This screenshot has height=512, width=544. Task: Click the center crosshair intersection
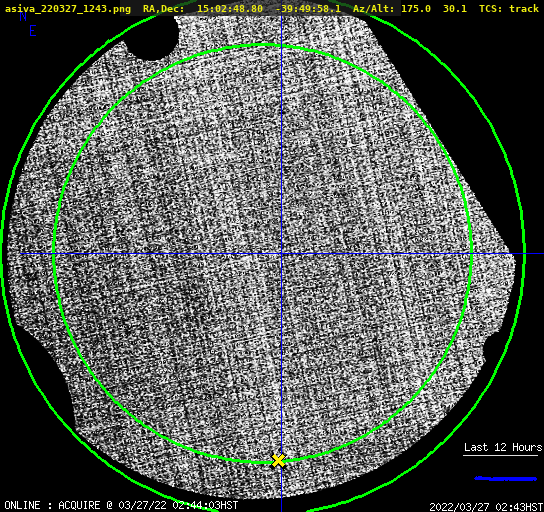(x=281, y=254)
